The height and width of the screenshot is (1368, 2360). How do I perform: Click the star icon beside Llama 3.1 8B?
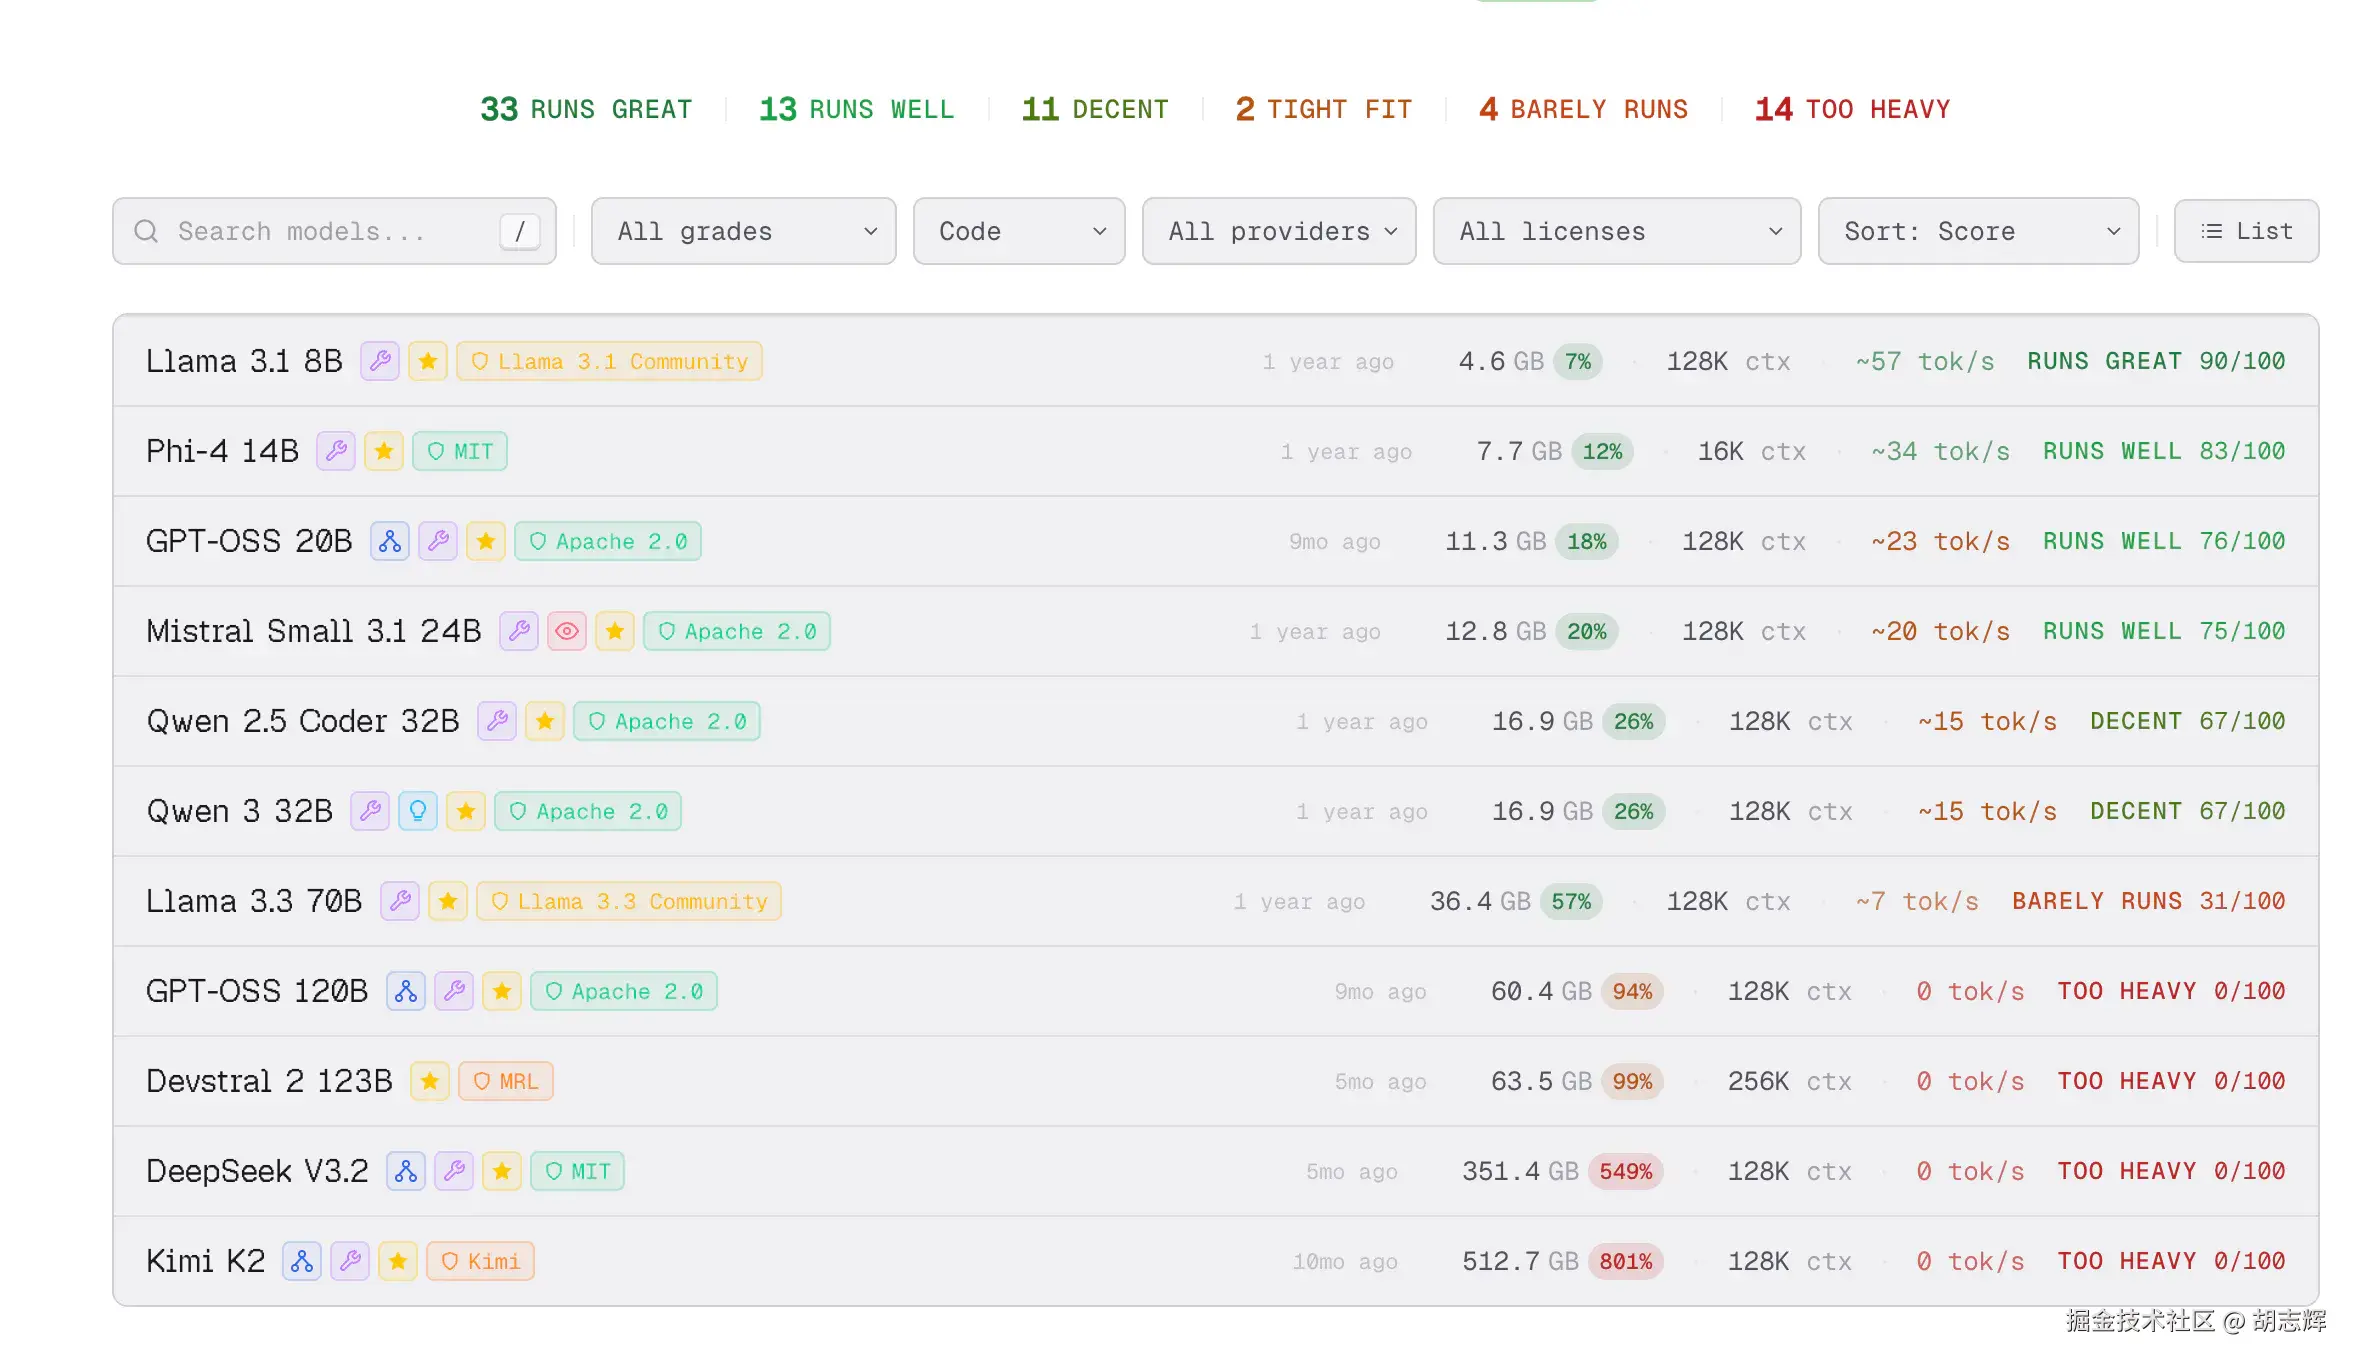point(428,361)
